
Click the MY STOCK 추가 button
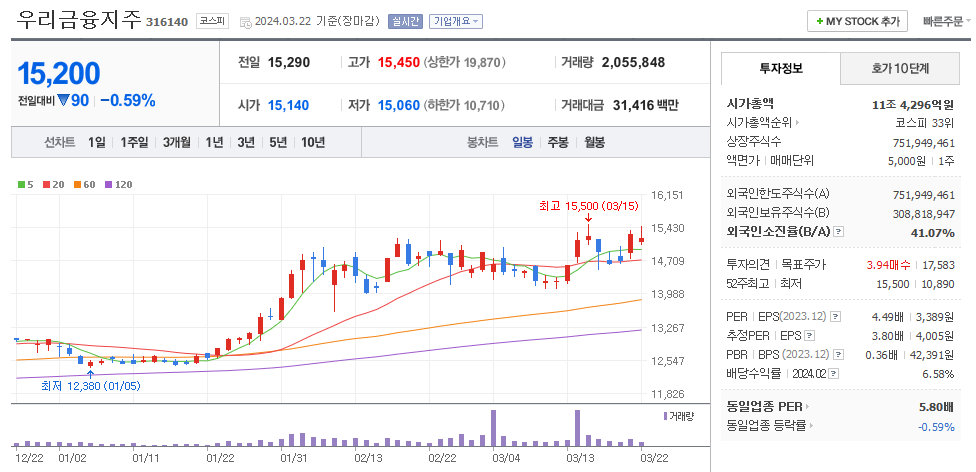coord(857,21)
